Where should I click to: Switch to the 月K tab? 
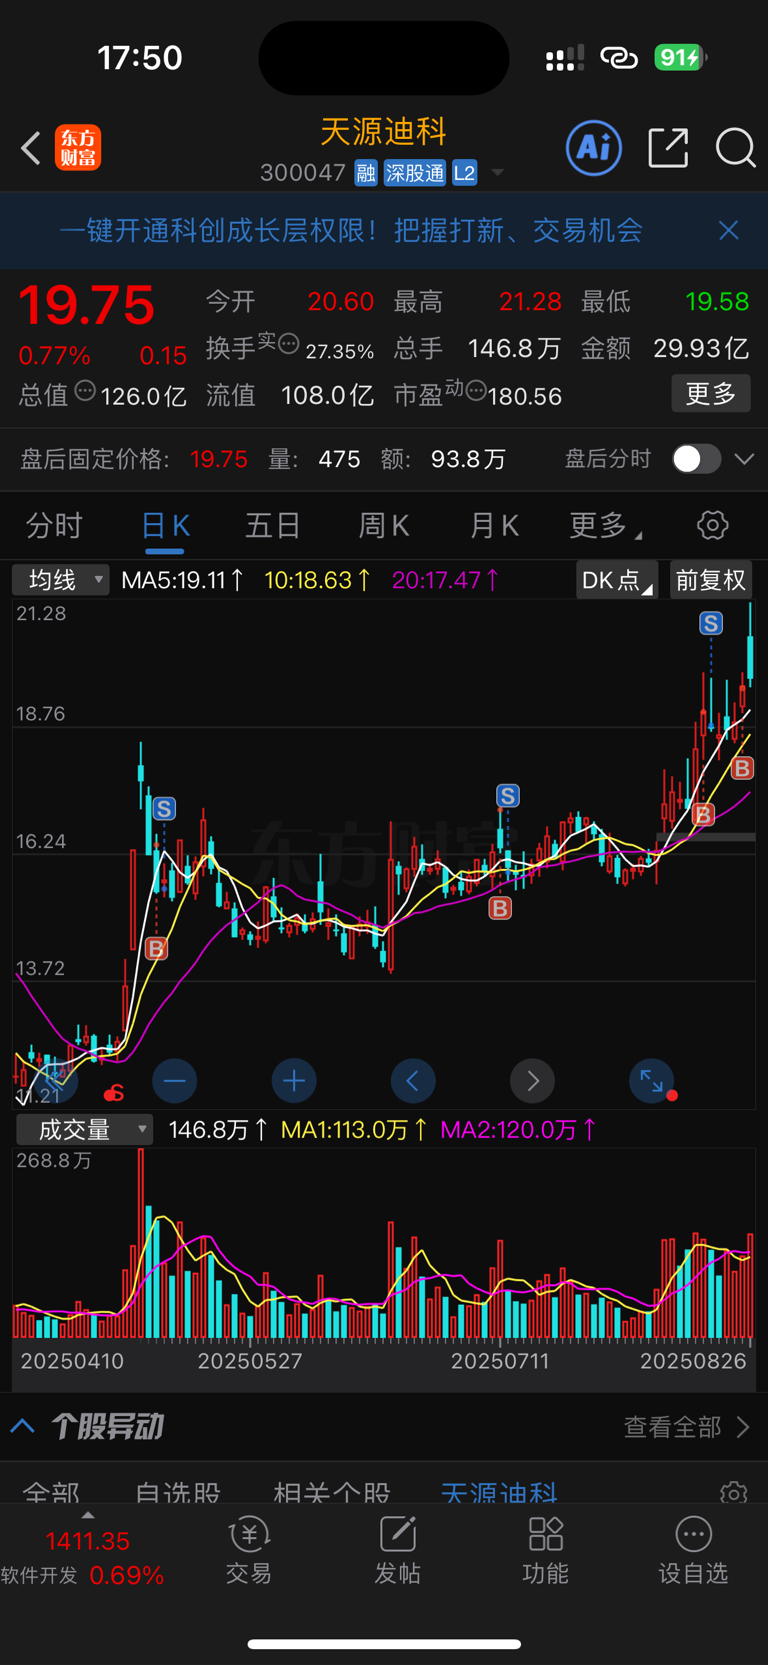tap(494, 525)
